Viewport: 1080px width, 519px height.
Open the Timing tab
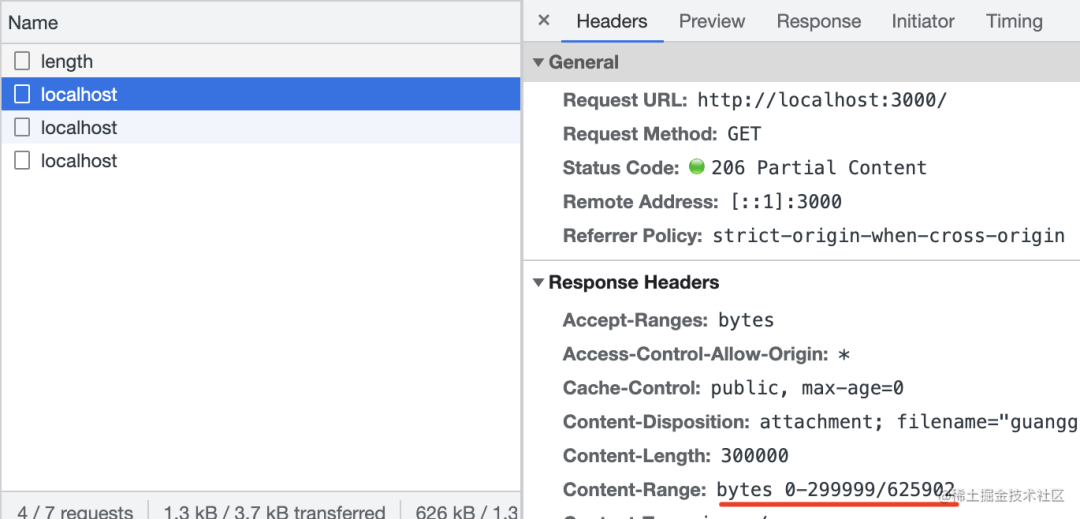pyautogui.click(x=1014, y=21)
